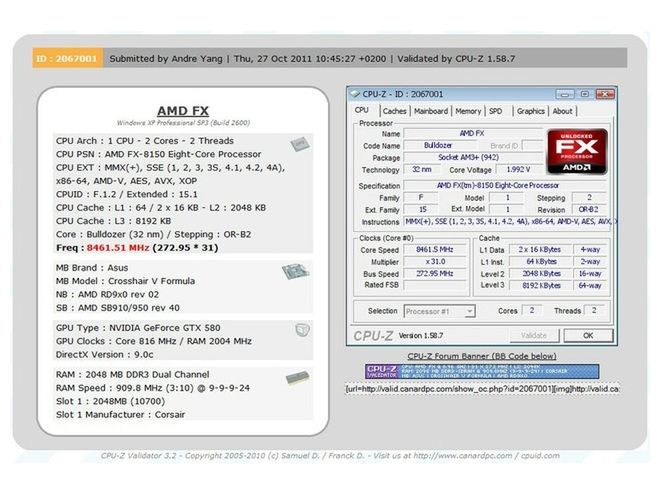Click the CPU-Z Validator forum banner image
660x493 pixels.
coord(482,371)
